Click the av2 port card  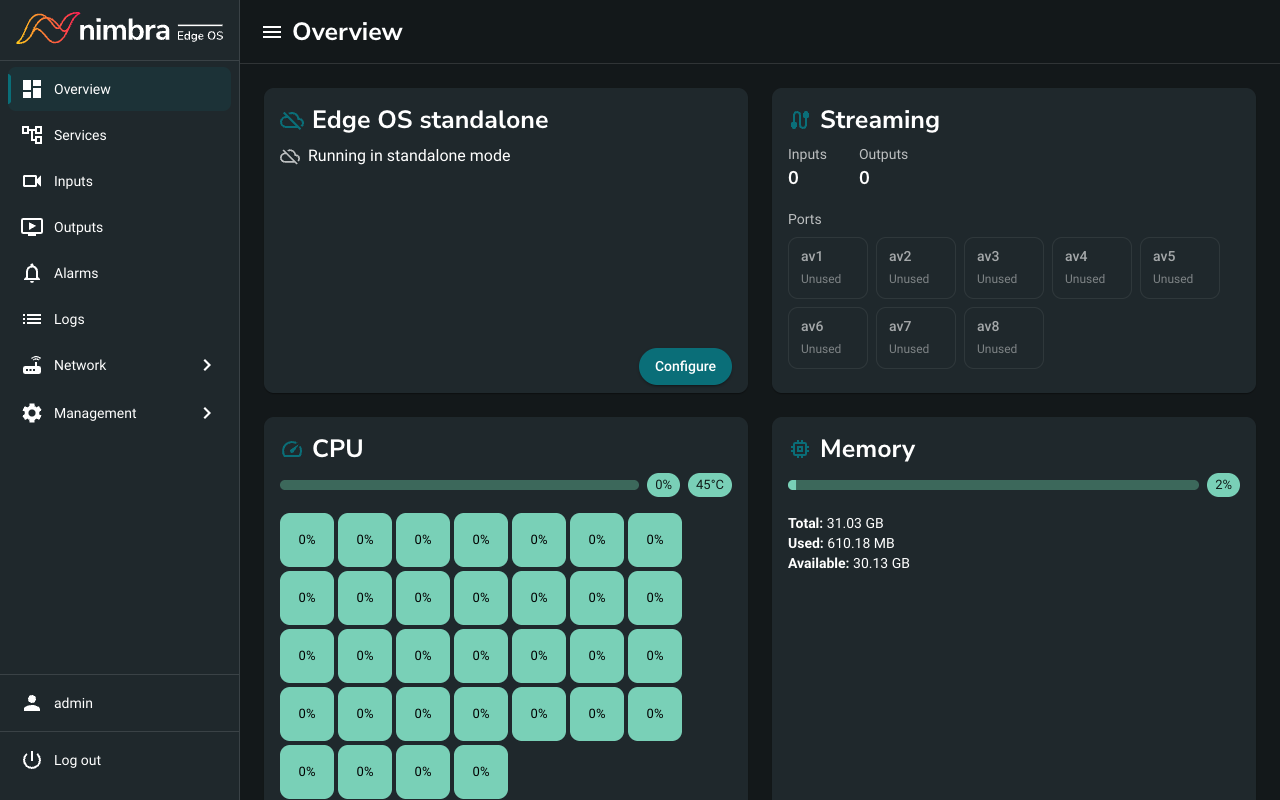916,268
